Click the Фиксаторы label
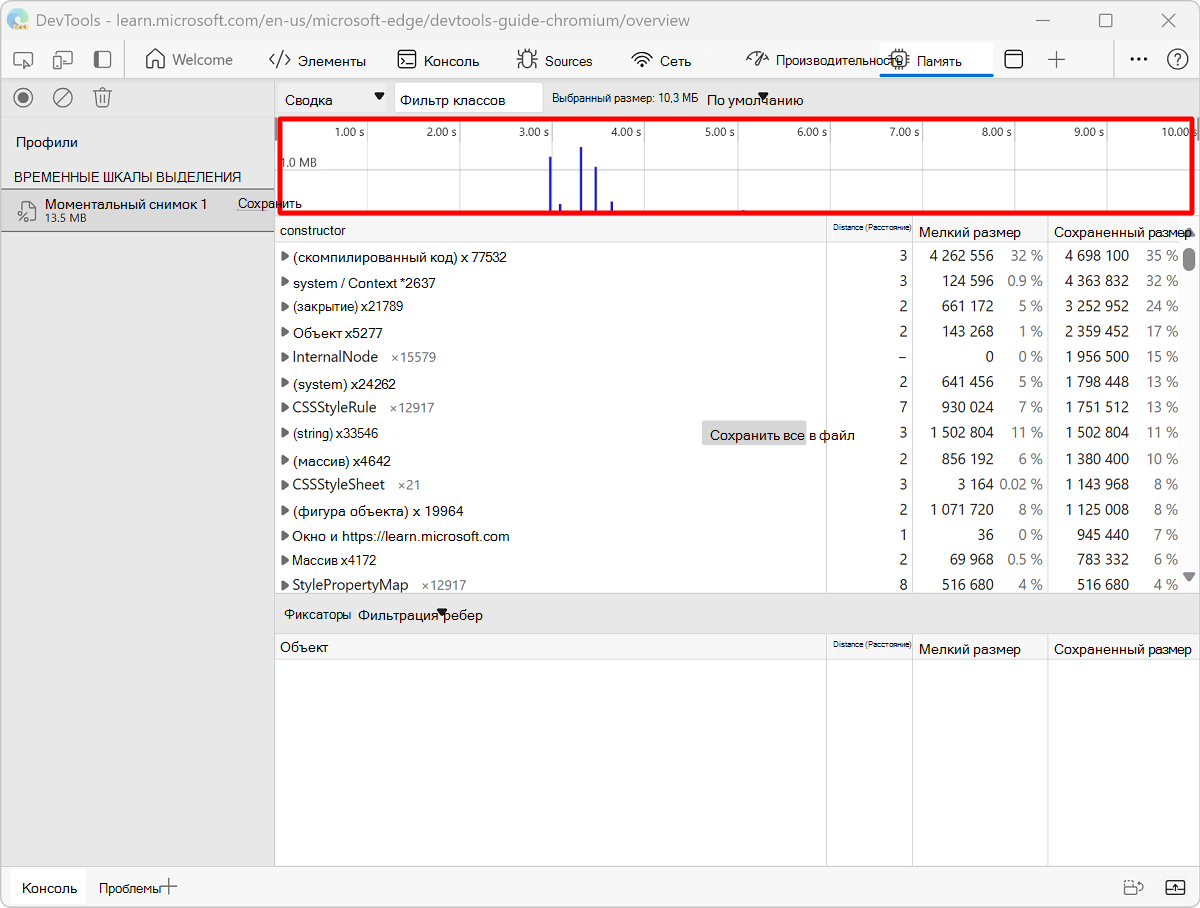 (x=317, y=615)
